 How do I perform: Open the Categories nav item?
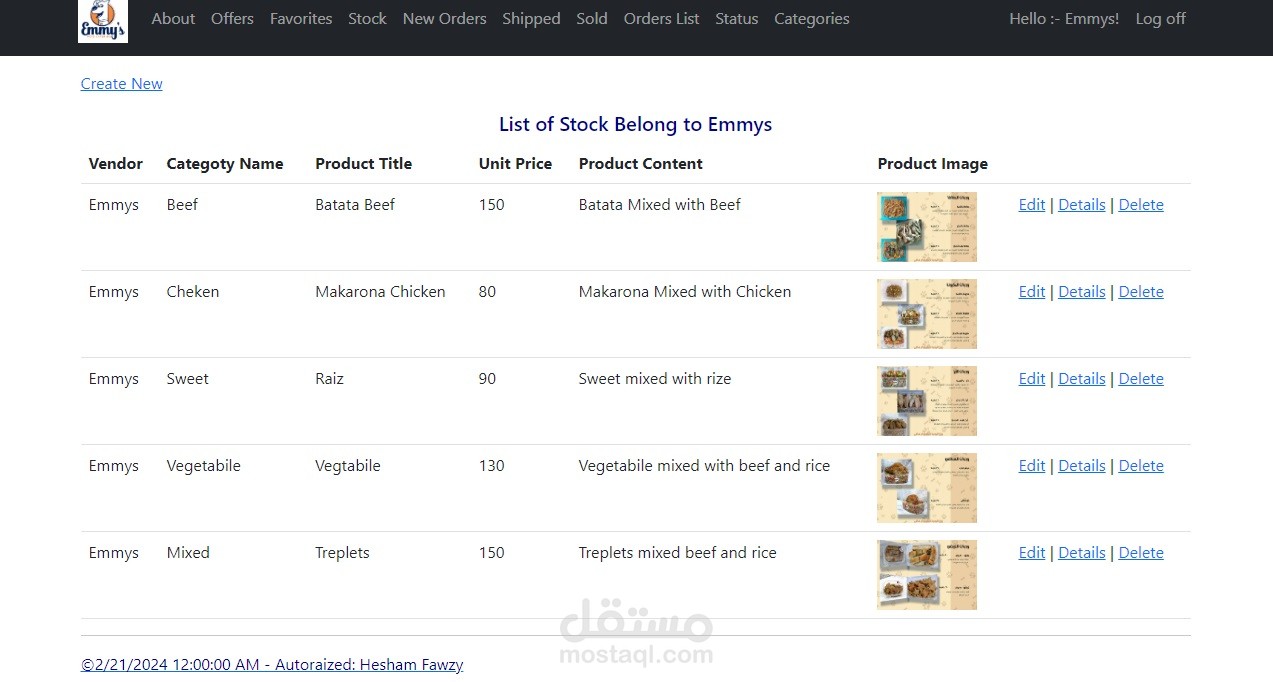click(x=811, y=19)
